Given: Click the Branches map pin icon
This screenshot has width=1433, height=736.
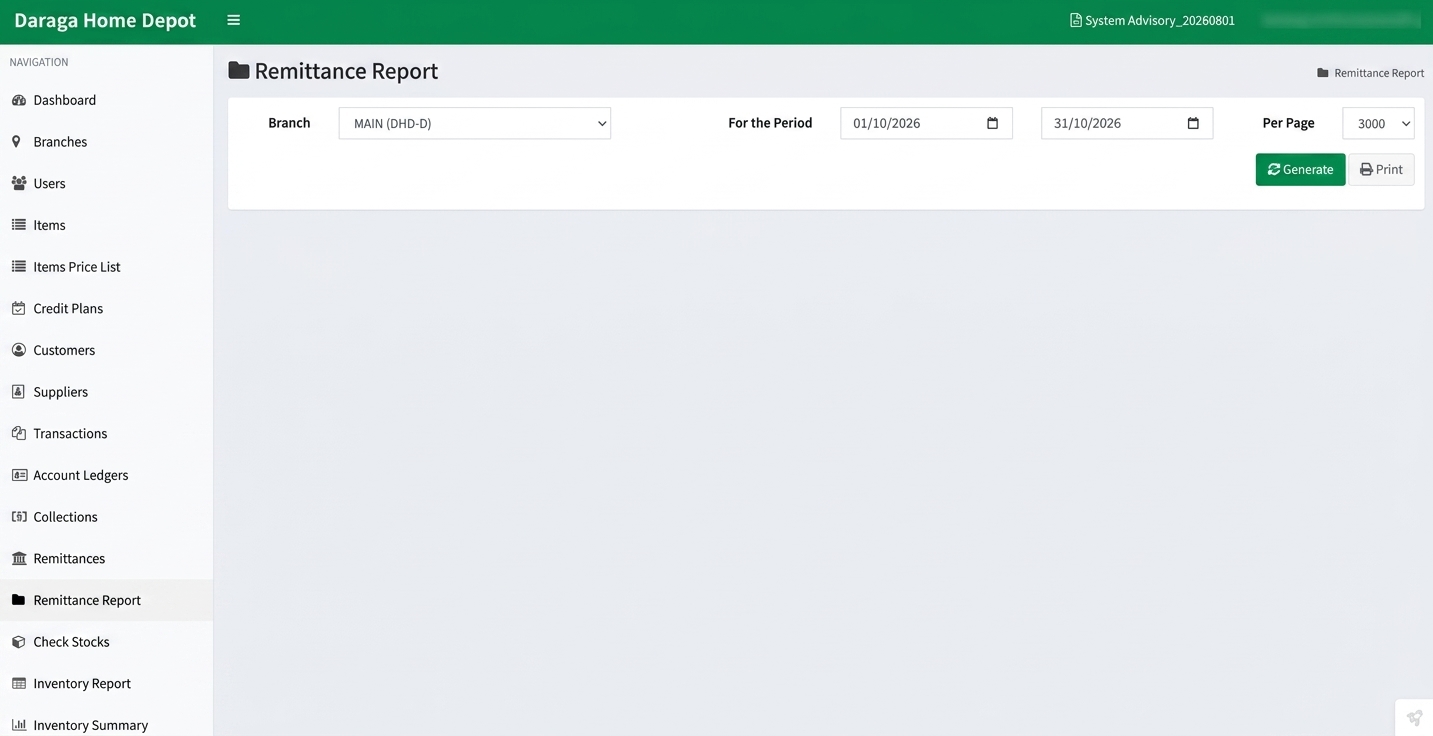Looking at the screenshot, I should pos(16,142).
